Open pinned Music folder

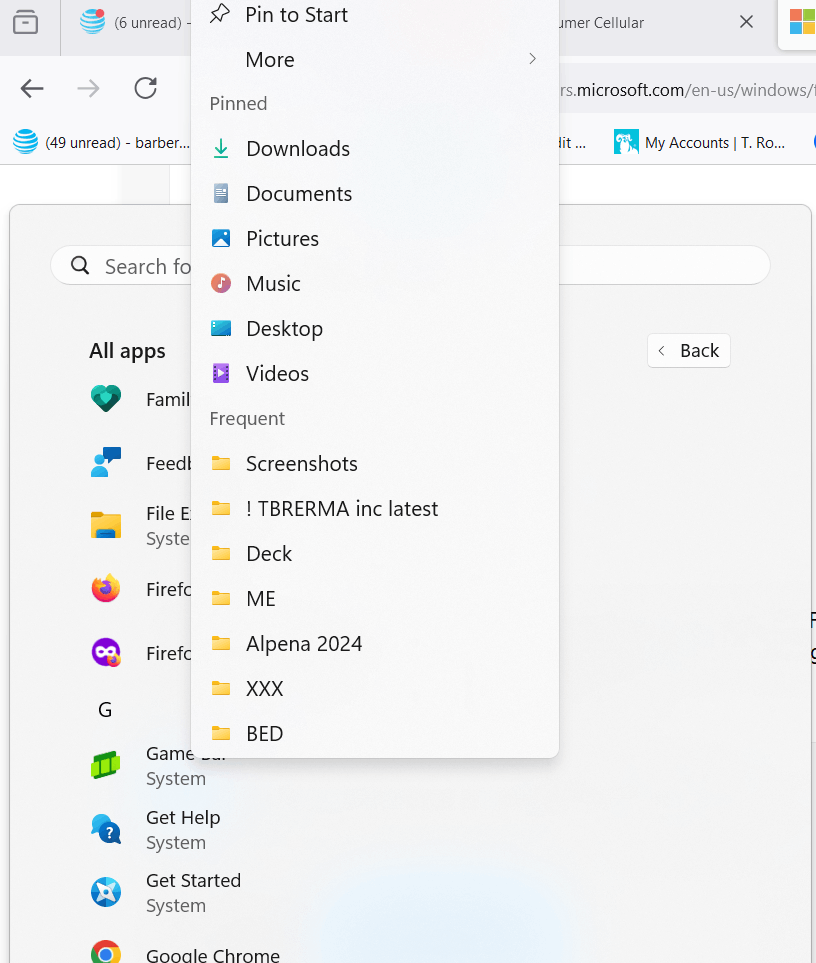coord(375,283)
